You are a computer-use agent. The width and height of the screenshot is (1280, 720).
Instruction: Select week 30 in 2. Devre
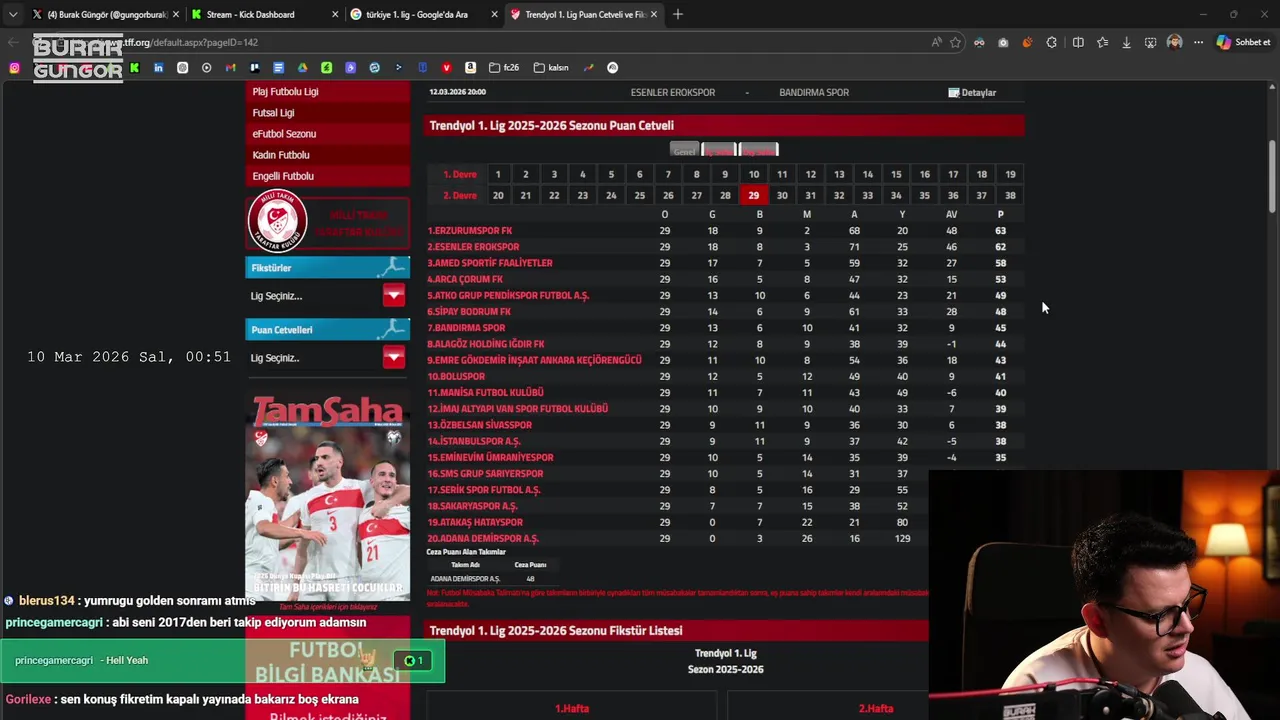point(782,195)
